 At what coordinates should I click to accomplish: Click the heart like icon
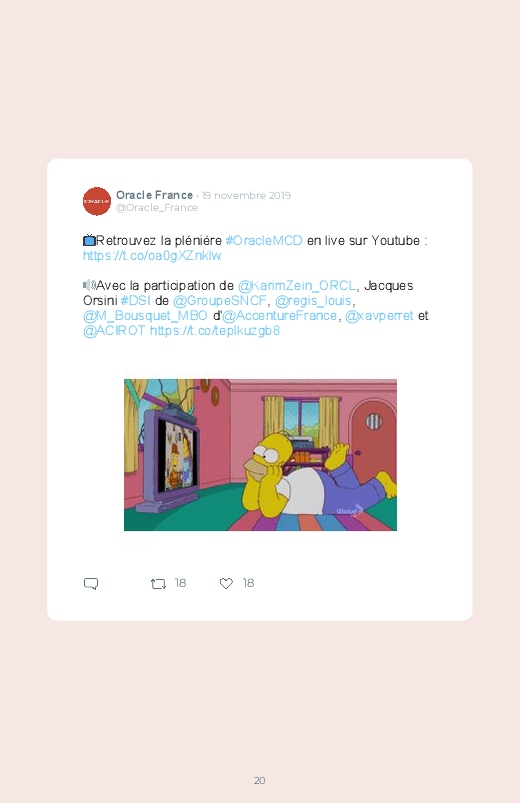(226, 583)
